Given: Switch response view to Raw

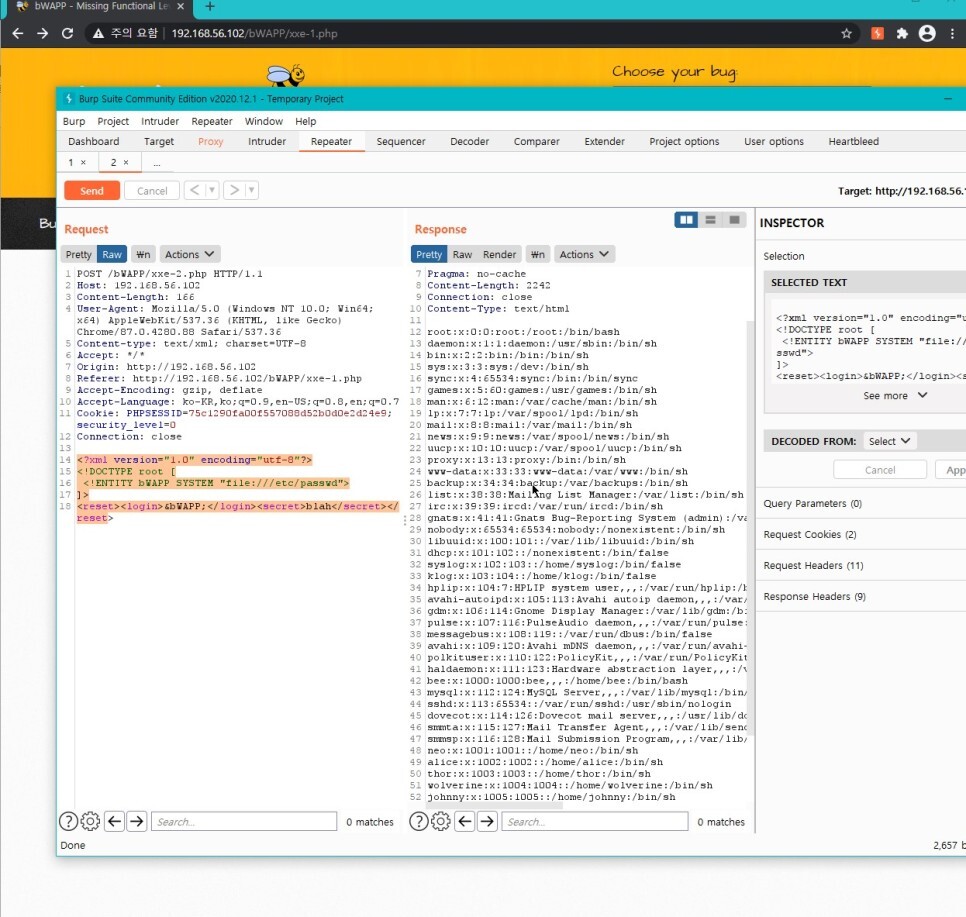Looking at the screenshot, I should (462, 255).
